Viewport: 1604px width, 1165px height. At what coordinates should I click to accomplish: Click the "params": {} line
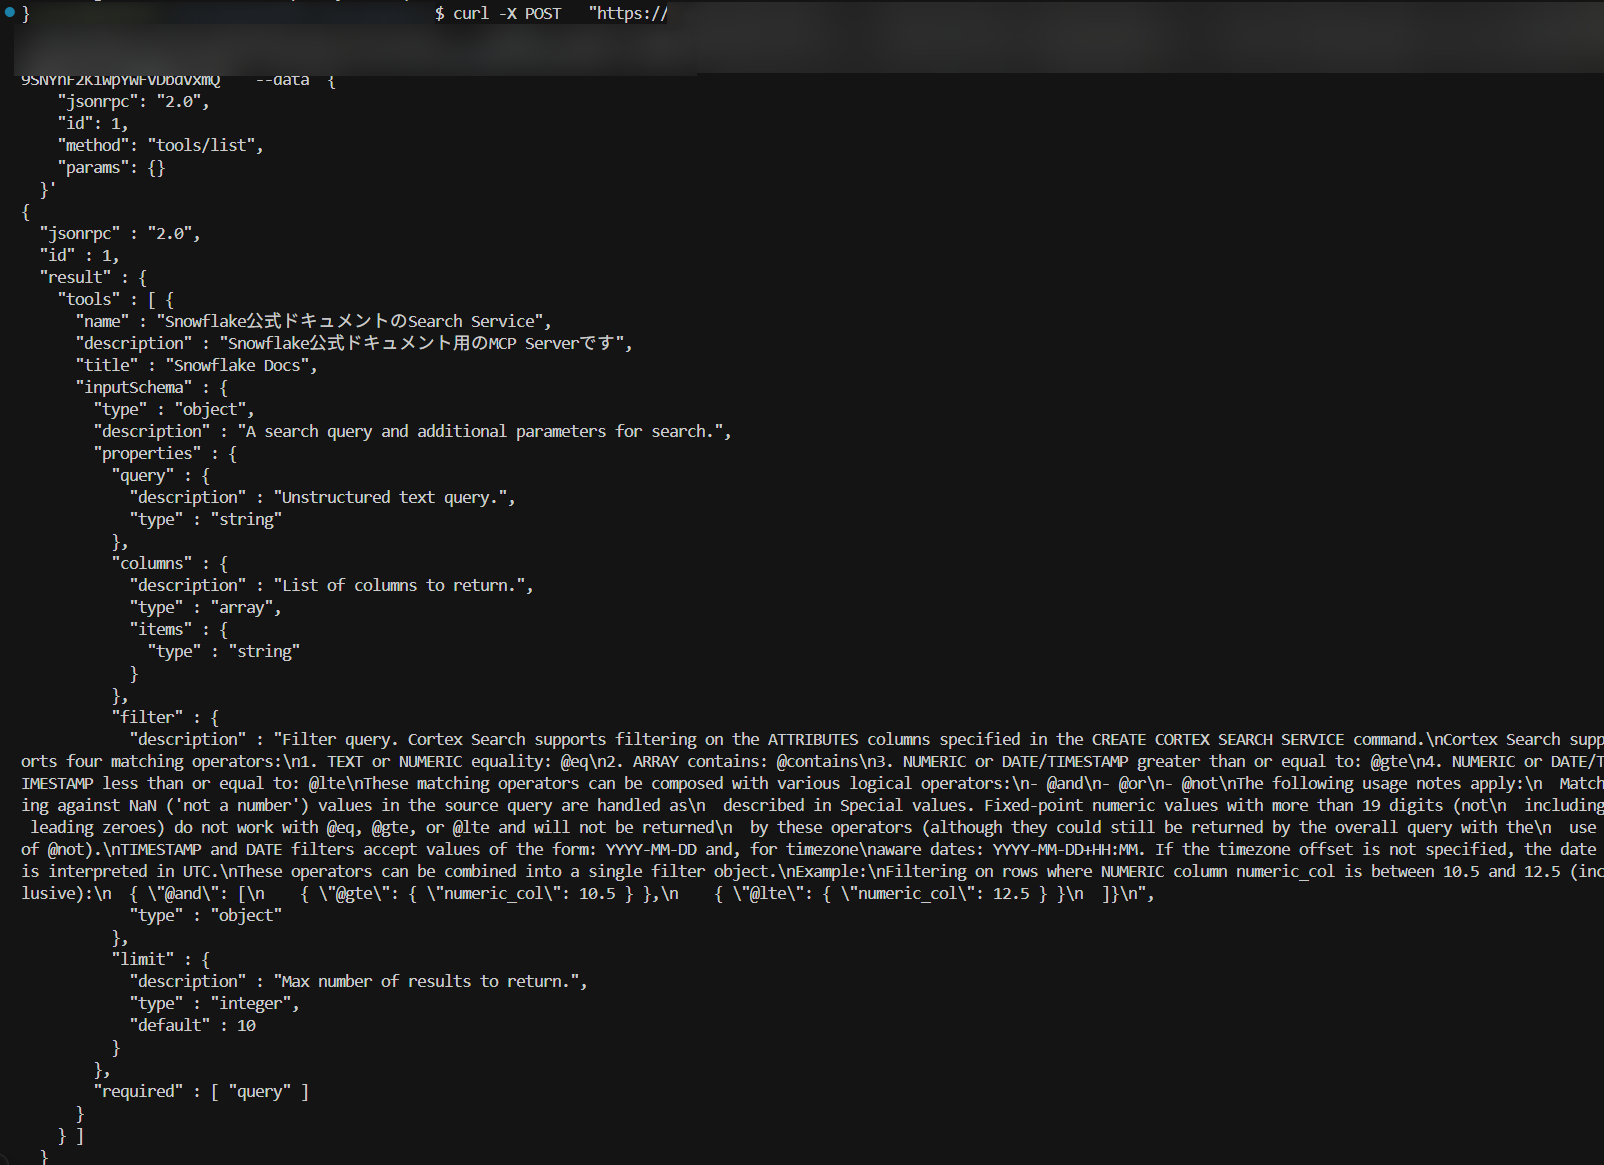click(112, 168)
